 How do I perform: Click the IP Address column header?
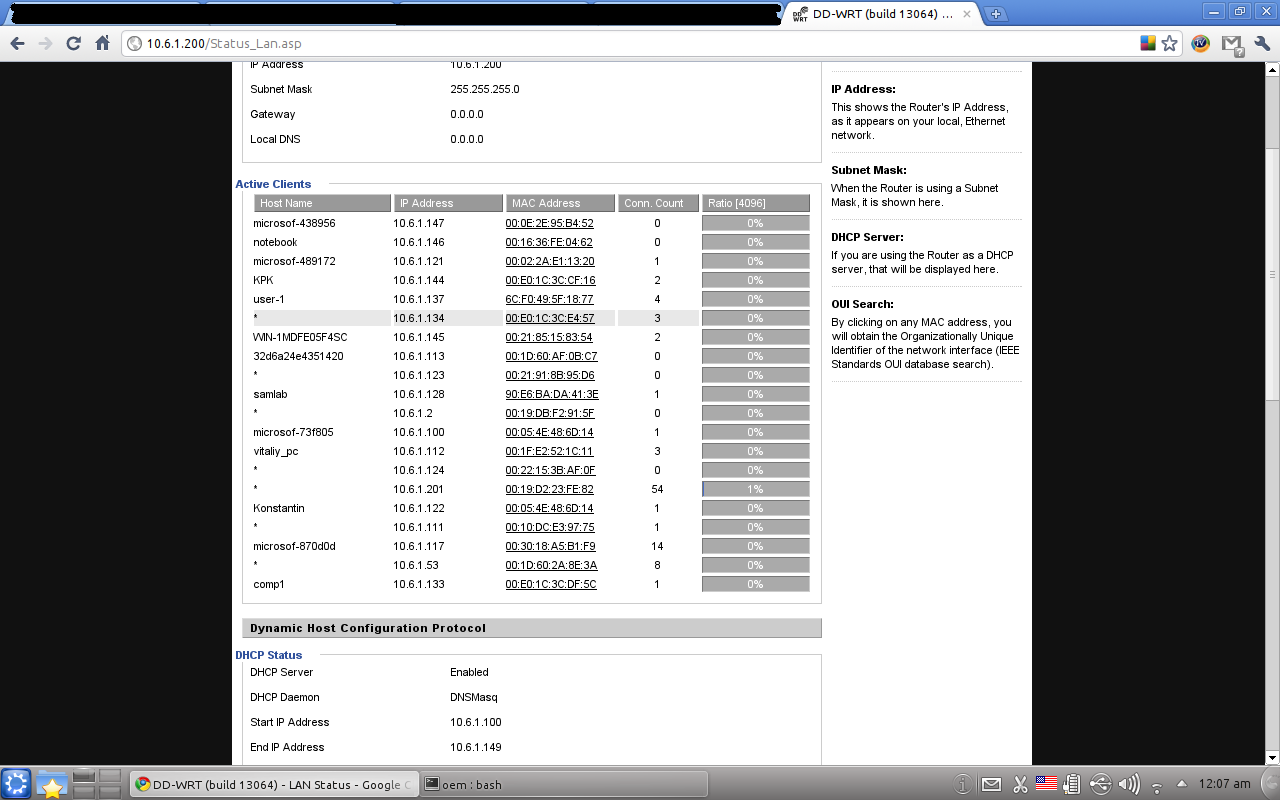[448, 203]
